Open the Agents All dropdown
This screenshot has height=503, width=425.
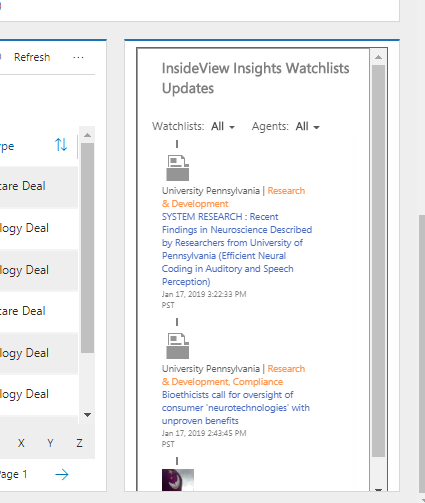click(x=308, y=127)
